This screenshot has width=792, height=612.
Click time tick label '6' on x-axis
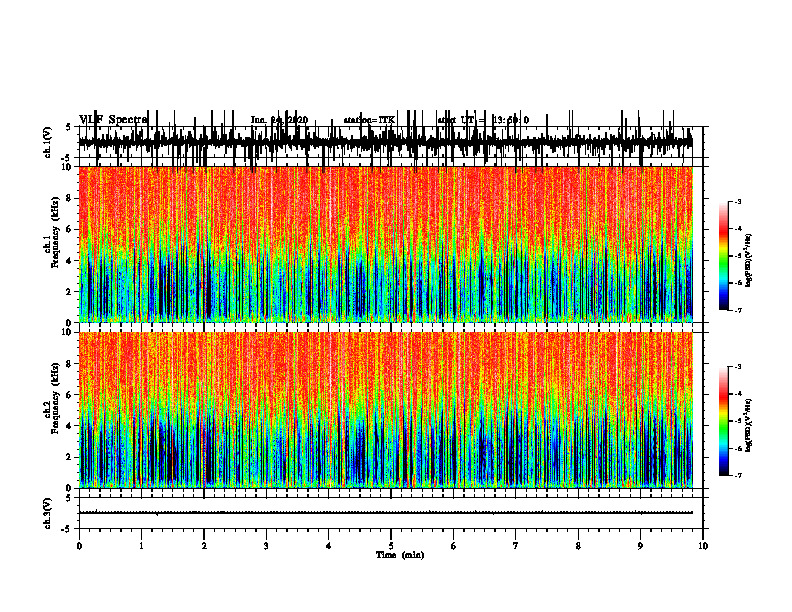(453, 546)
